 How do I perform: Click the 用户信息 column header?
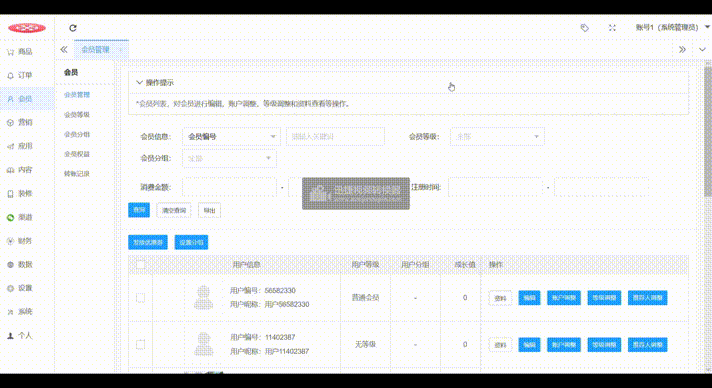tap(246, 264)
